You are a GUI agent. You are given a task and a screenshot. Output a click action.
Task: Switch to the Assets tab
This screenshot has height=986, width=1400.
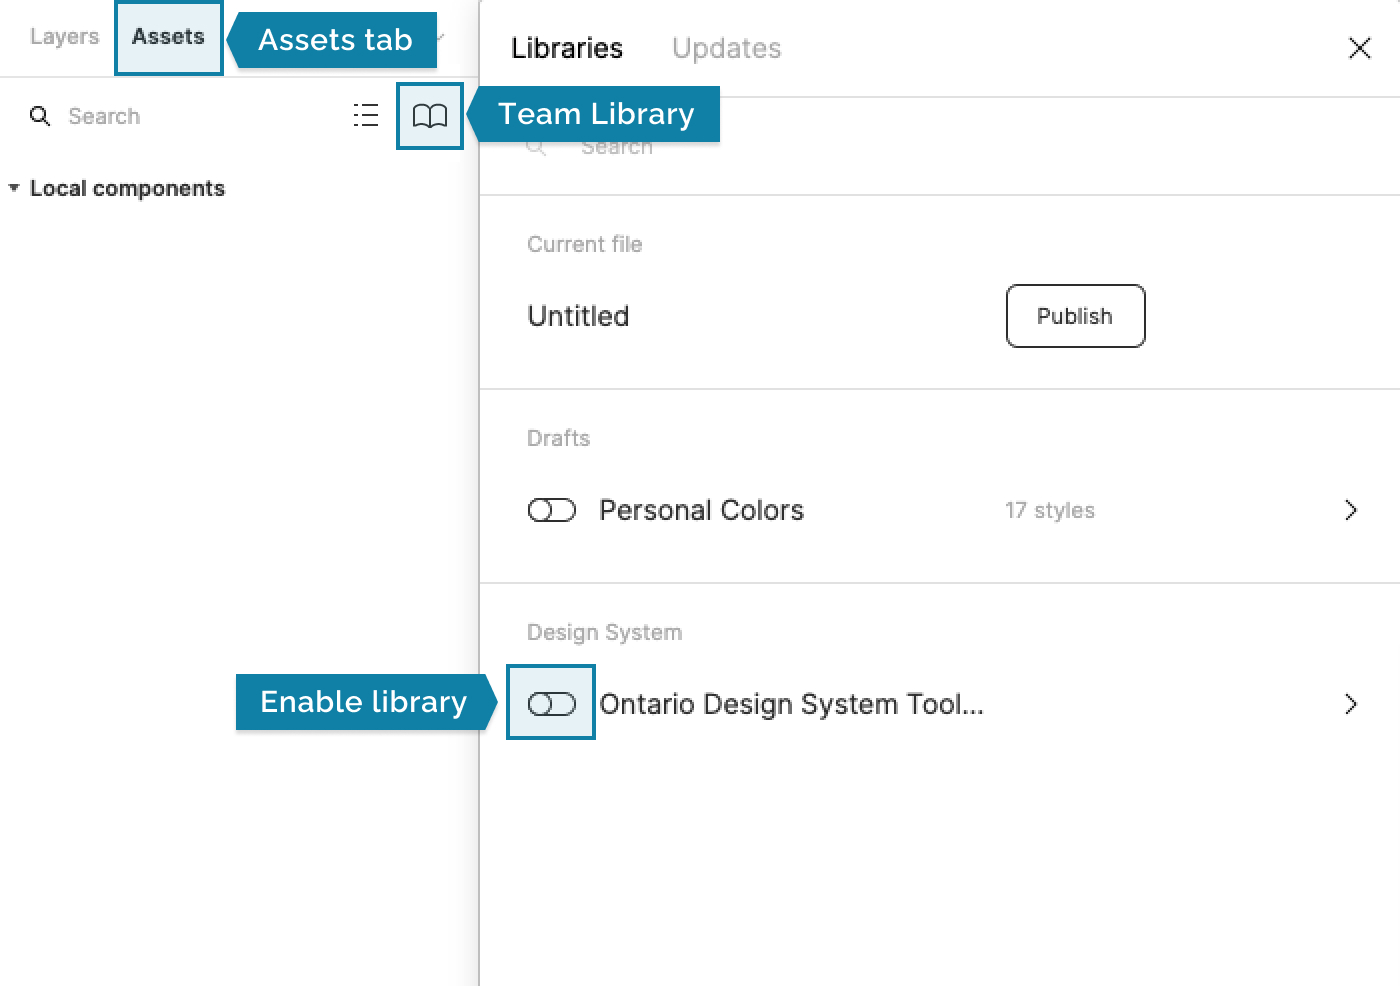point(168,37)
